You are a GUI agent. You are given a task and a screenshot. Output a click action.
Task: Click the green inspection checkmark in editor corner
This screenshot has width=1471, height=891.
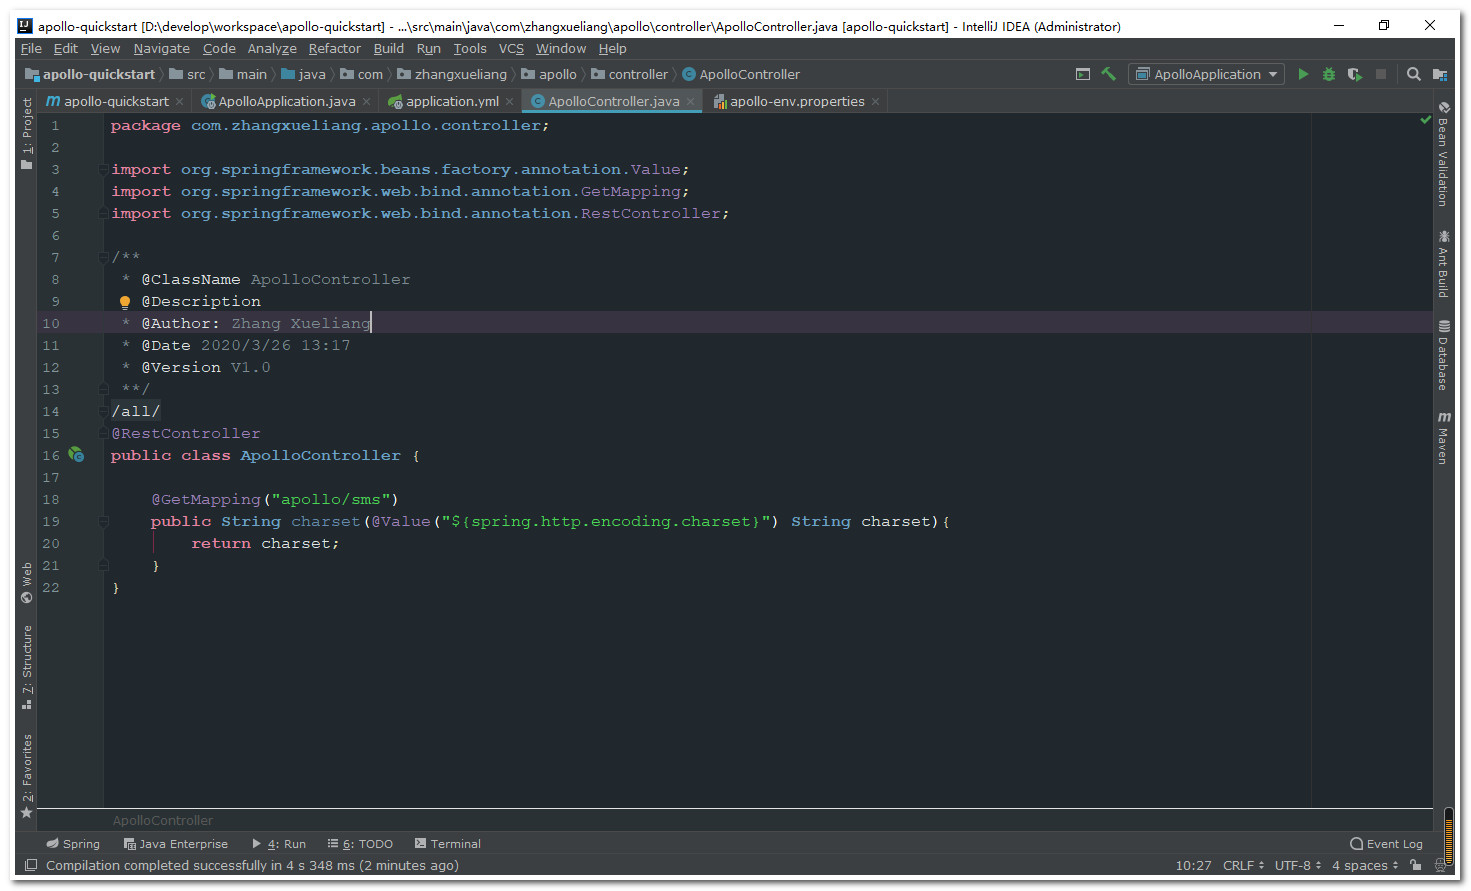coord(1426,120)
